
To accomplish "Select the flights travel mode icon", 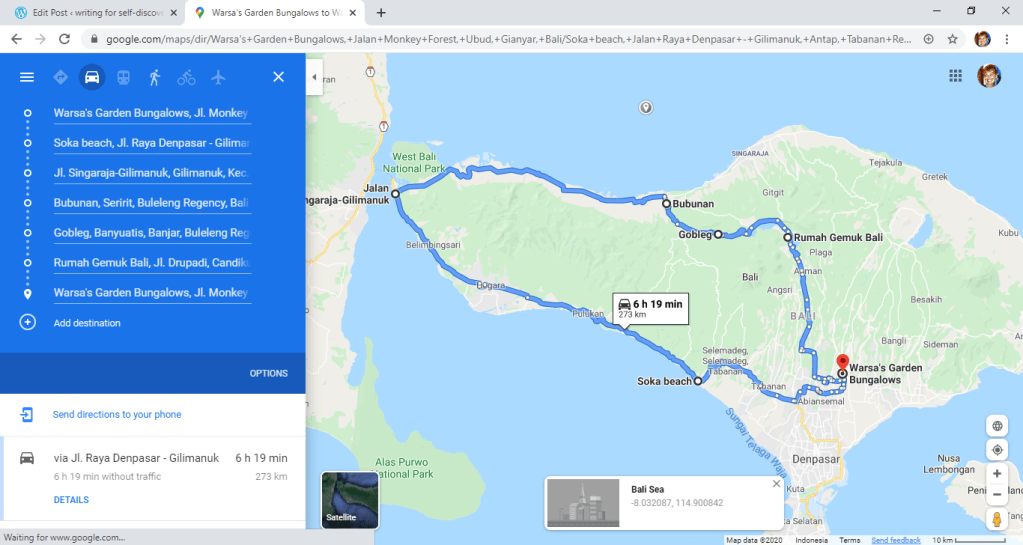I will (x=218, y=77).
